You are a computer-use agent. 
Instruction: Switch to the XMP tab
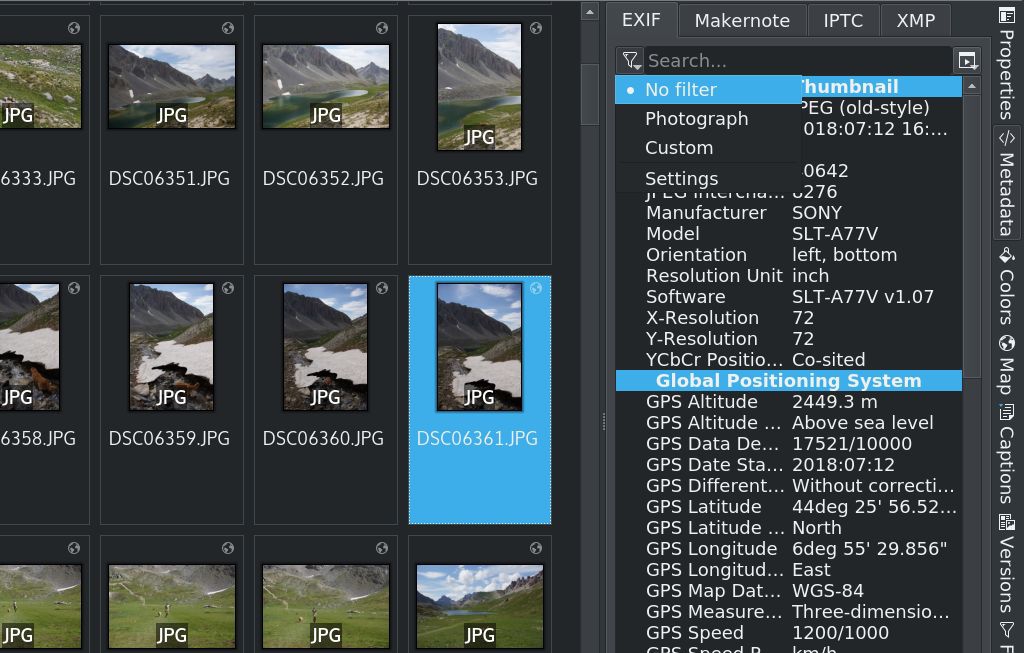tap(916, 21)
